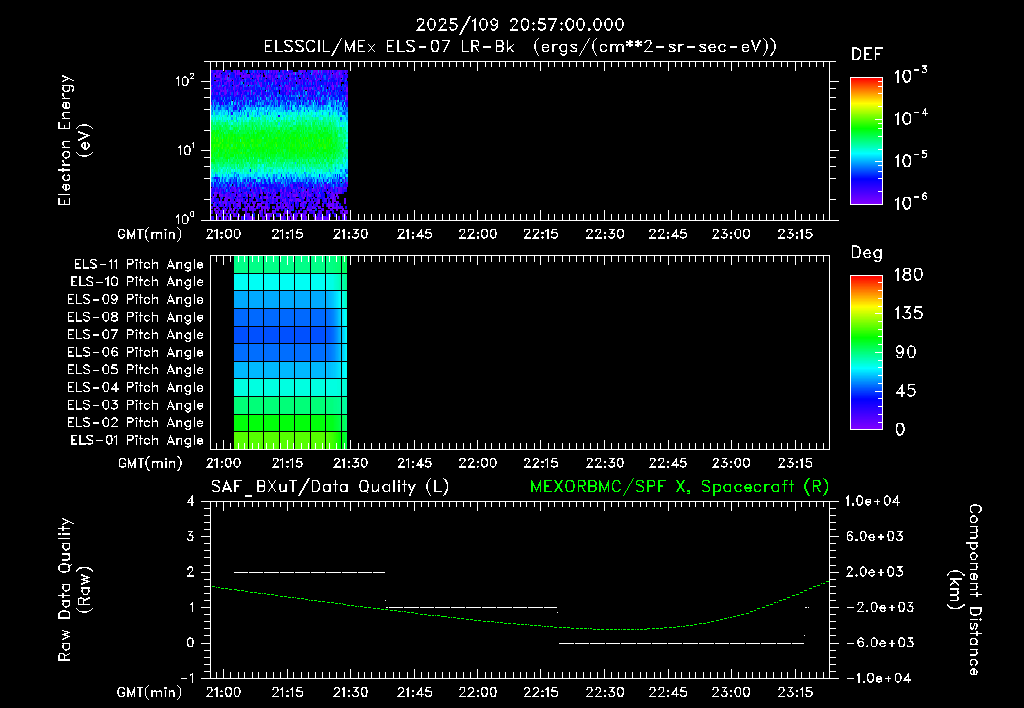Pick the Deg pitch angle color bar
Screen dimensions: 1024x708
pos(866,352)
